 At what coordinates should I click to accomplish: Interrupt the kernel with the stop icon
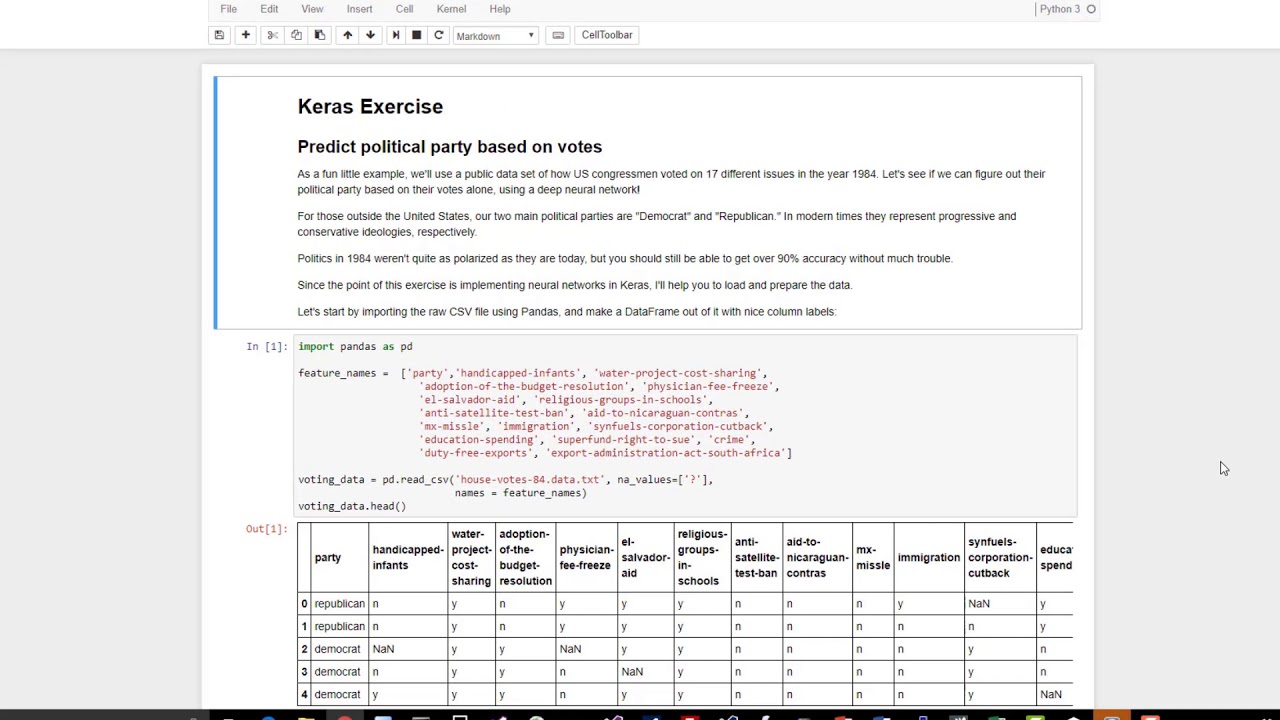coord(416,35)
